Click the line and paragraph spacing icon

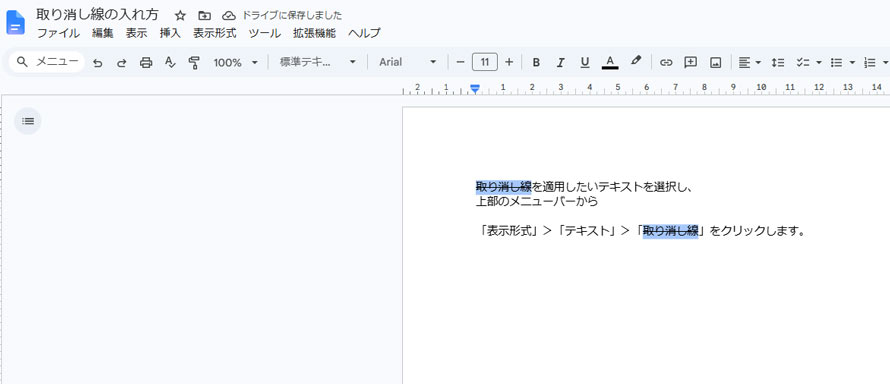(x=778, y=62)
